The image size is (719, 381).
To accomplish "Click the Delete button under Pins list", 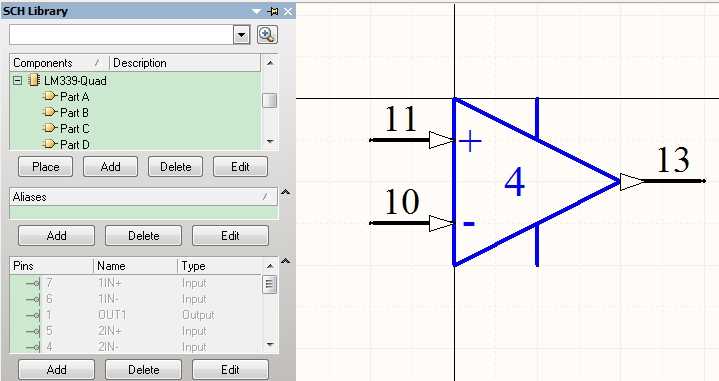I will (x=144, y=370).
